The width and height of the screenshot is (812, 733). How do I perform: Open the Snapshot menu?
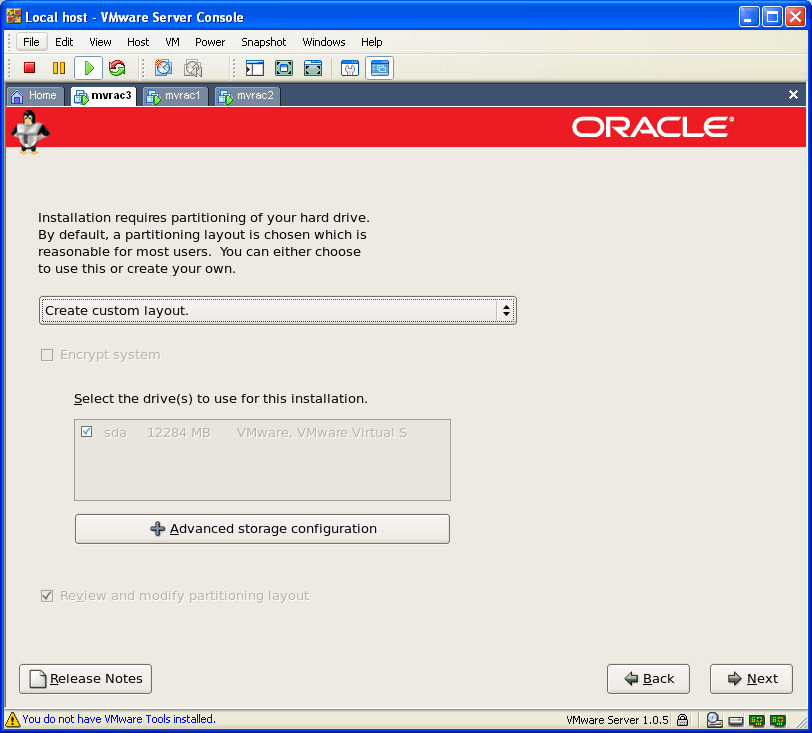point(263,42)
